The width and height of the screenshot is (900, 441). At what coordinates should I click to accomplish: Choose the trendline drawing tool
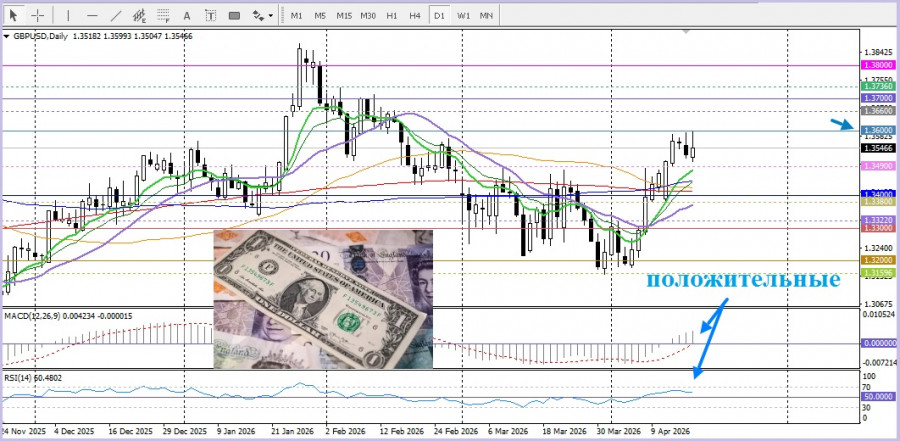(x=115, y=16)
